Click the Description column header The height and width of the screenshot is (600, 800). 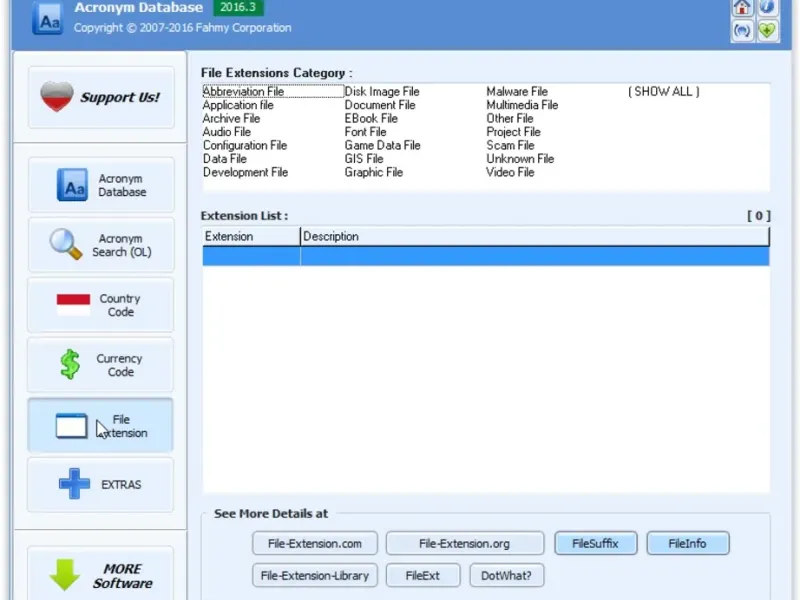(535, 236)
